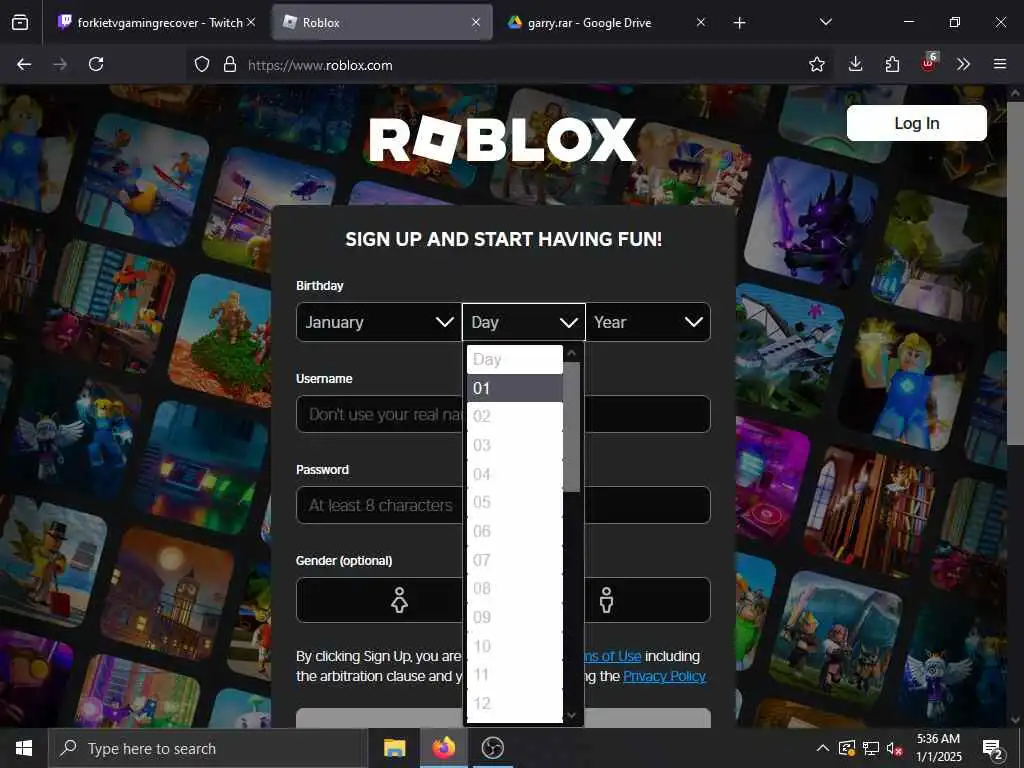Reload the Roblox page
This screenshot has width=1024, height=768.
(x=96, y=64)
